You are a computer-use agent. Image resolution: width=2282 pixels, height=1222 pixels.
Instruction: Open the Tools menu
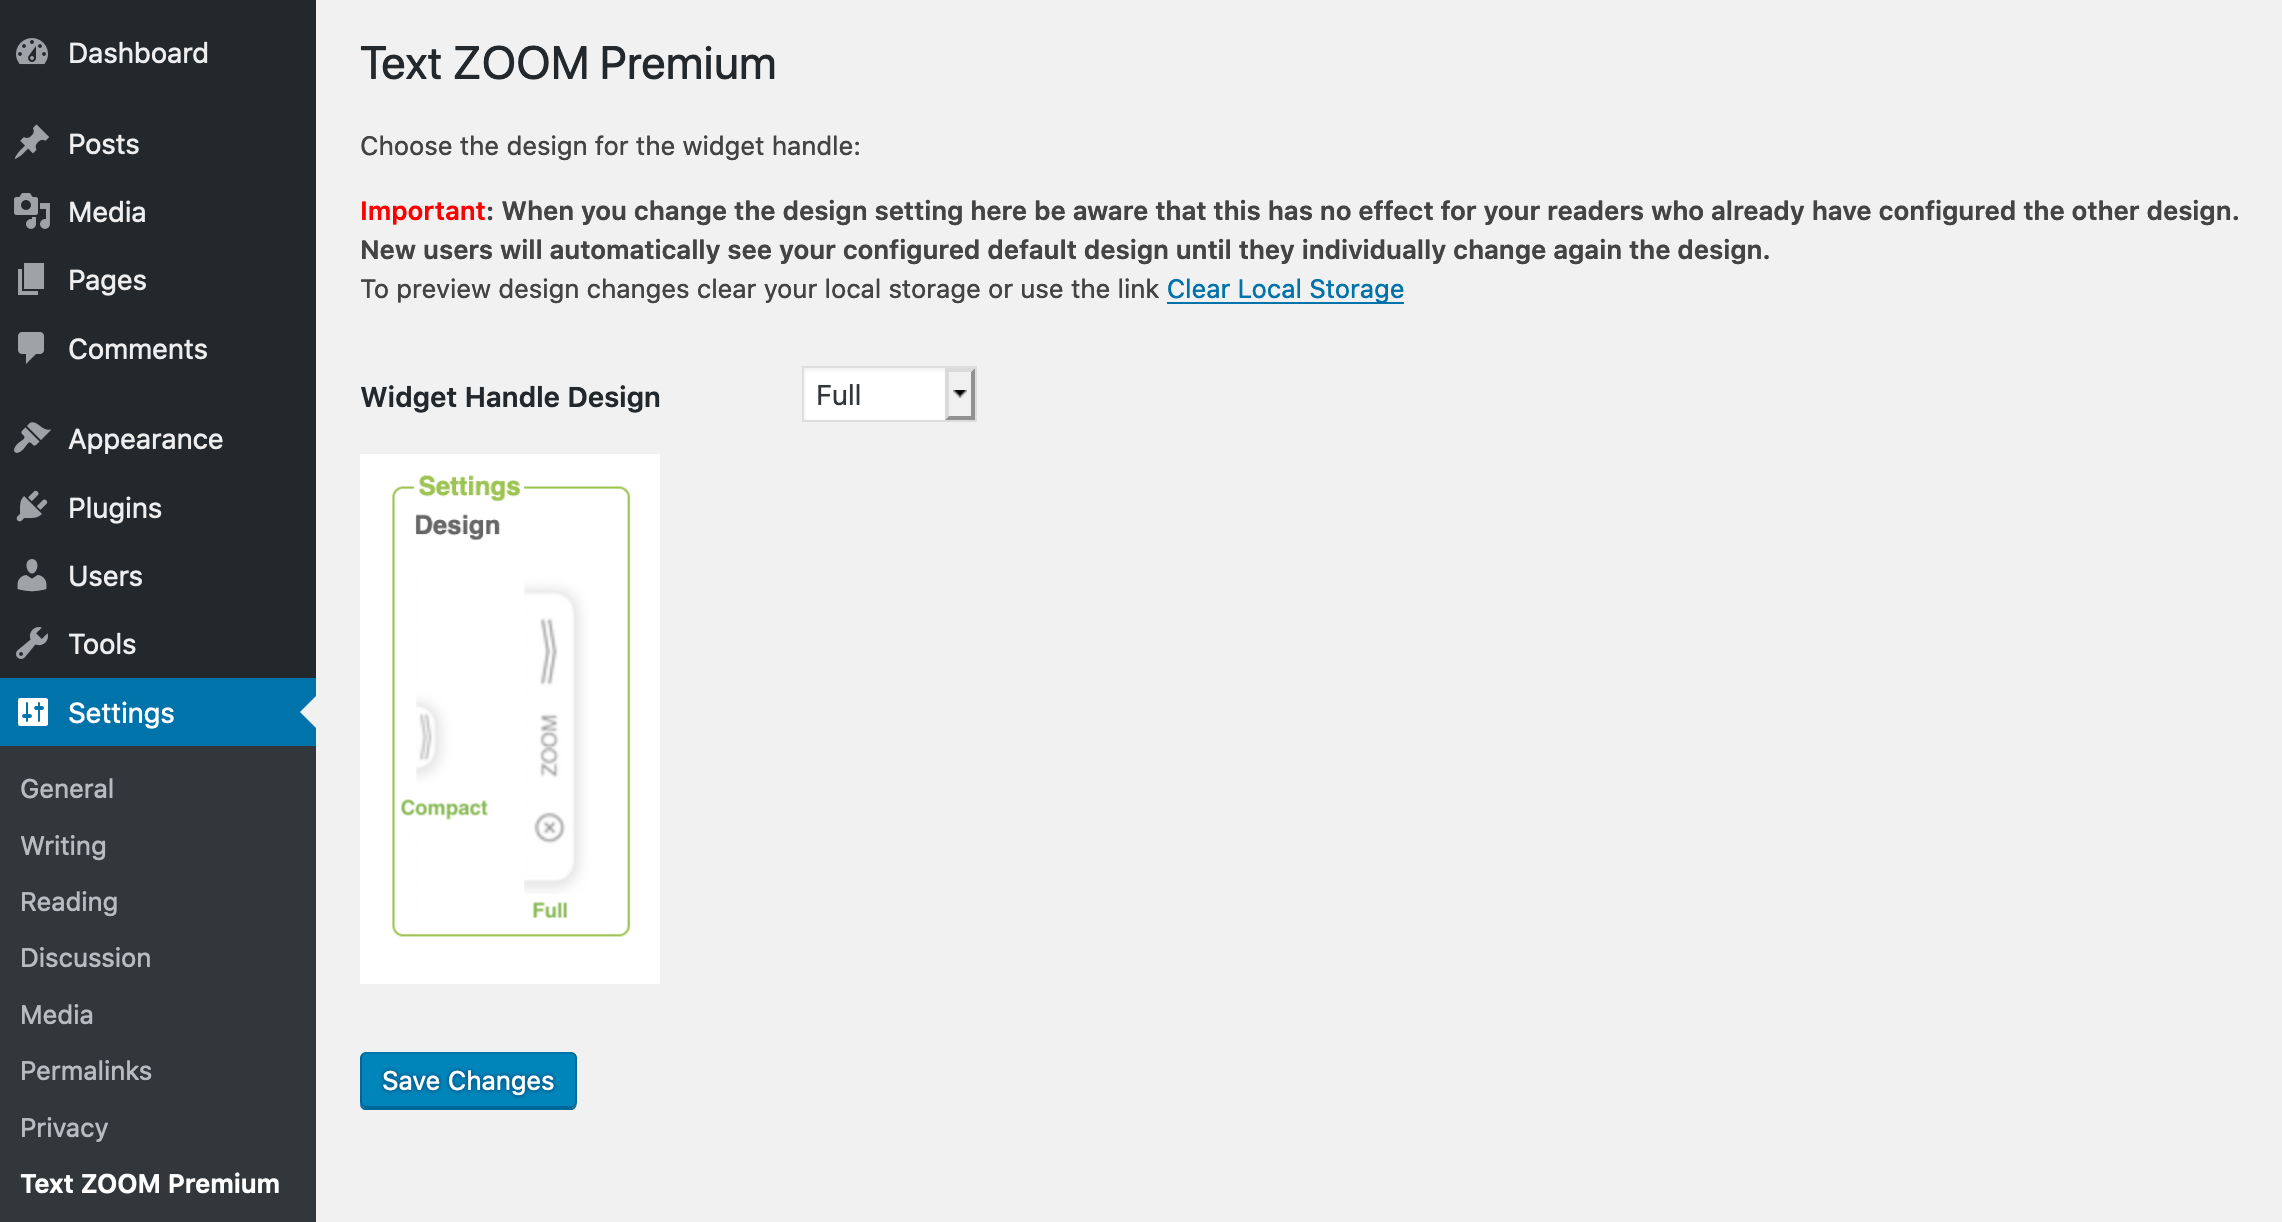tap(158, 644)
